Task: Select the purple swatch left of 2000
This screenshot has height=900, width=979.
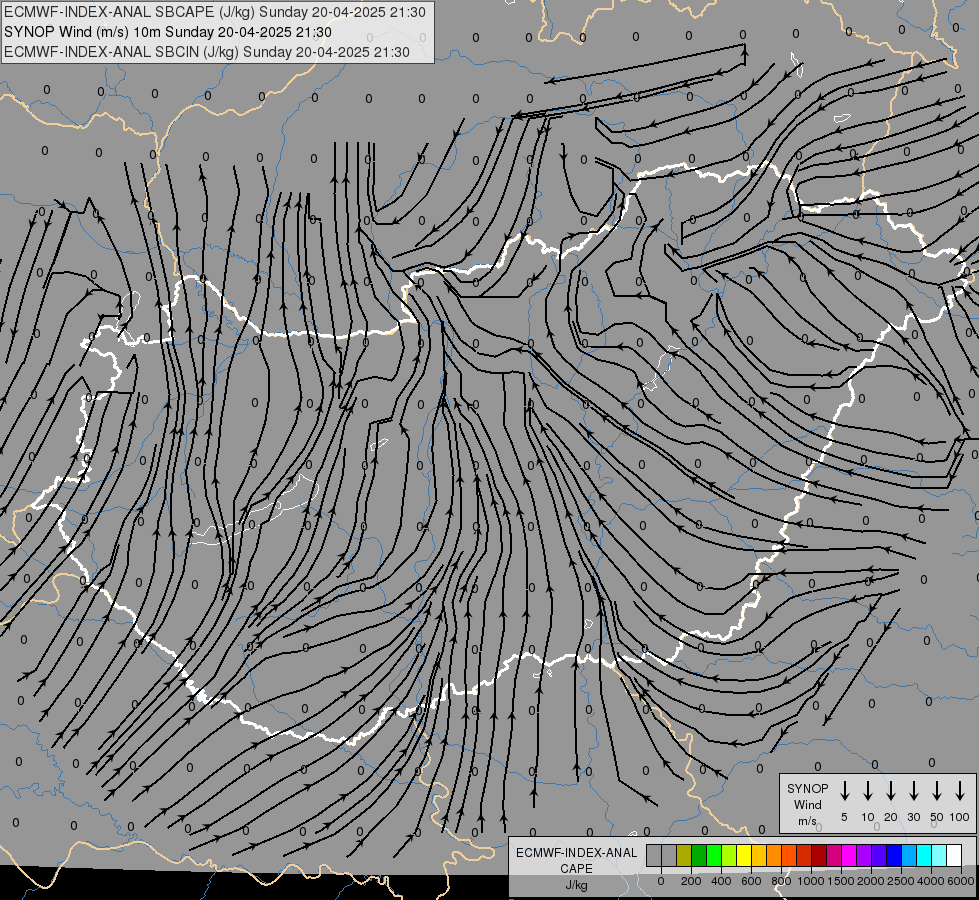Action: 865,855
